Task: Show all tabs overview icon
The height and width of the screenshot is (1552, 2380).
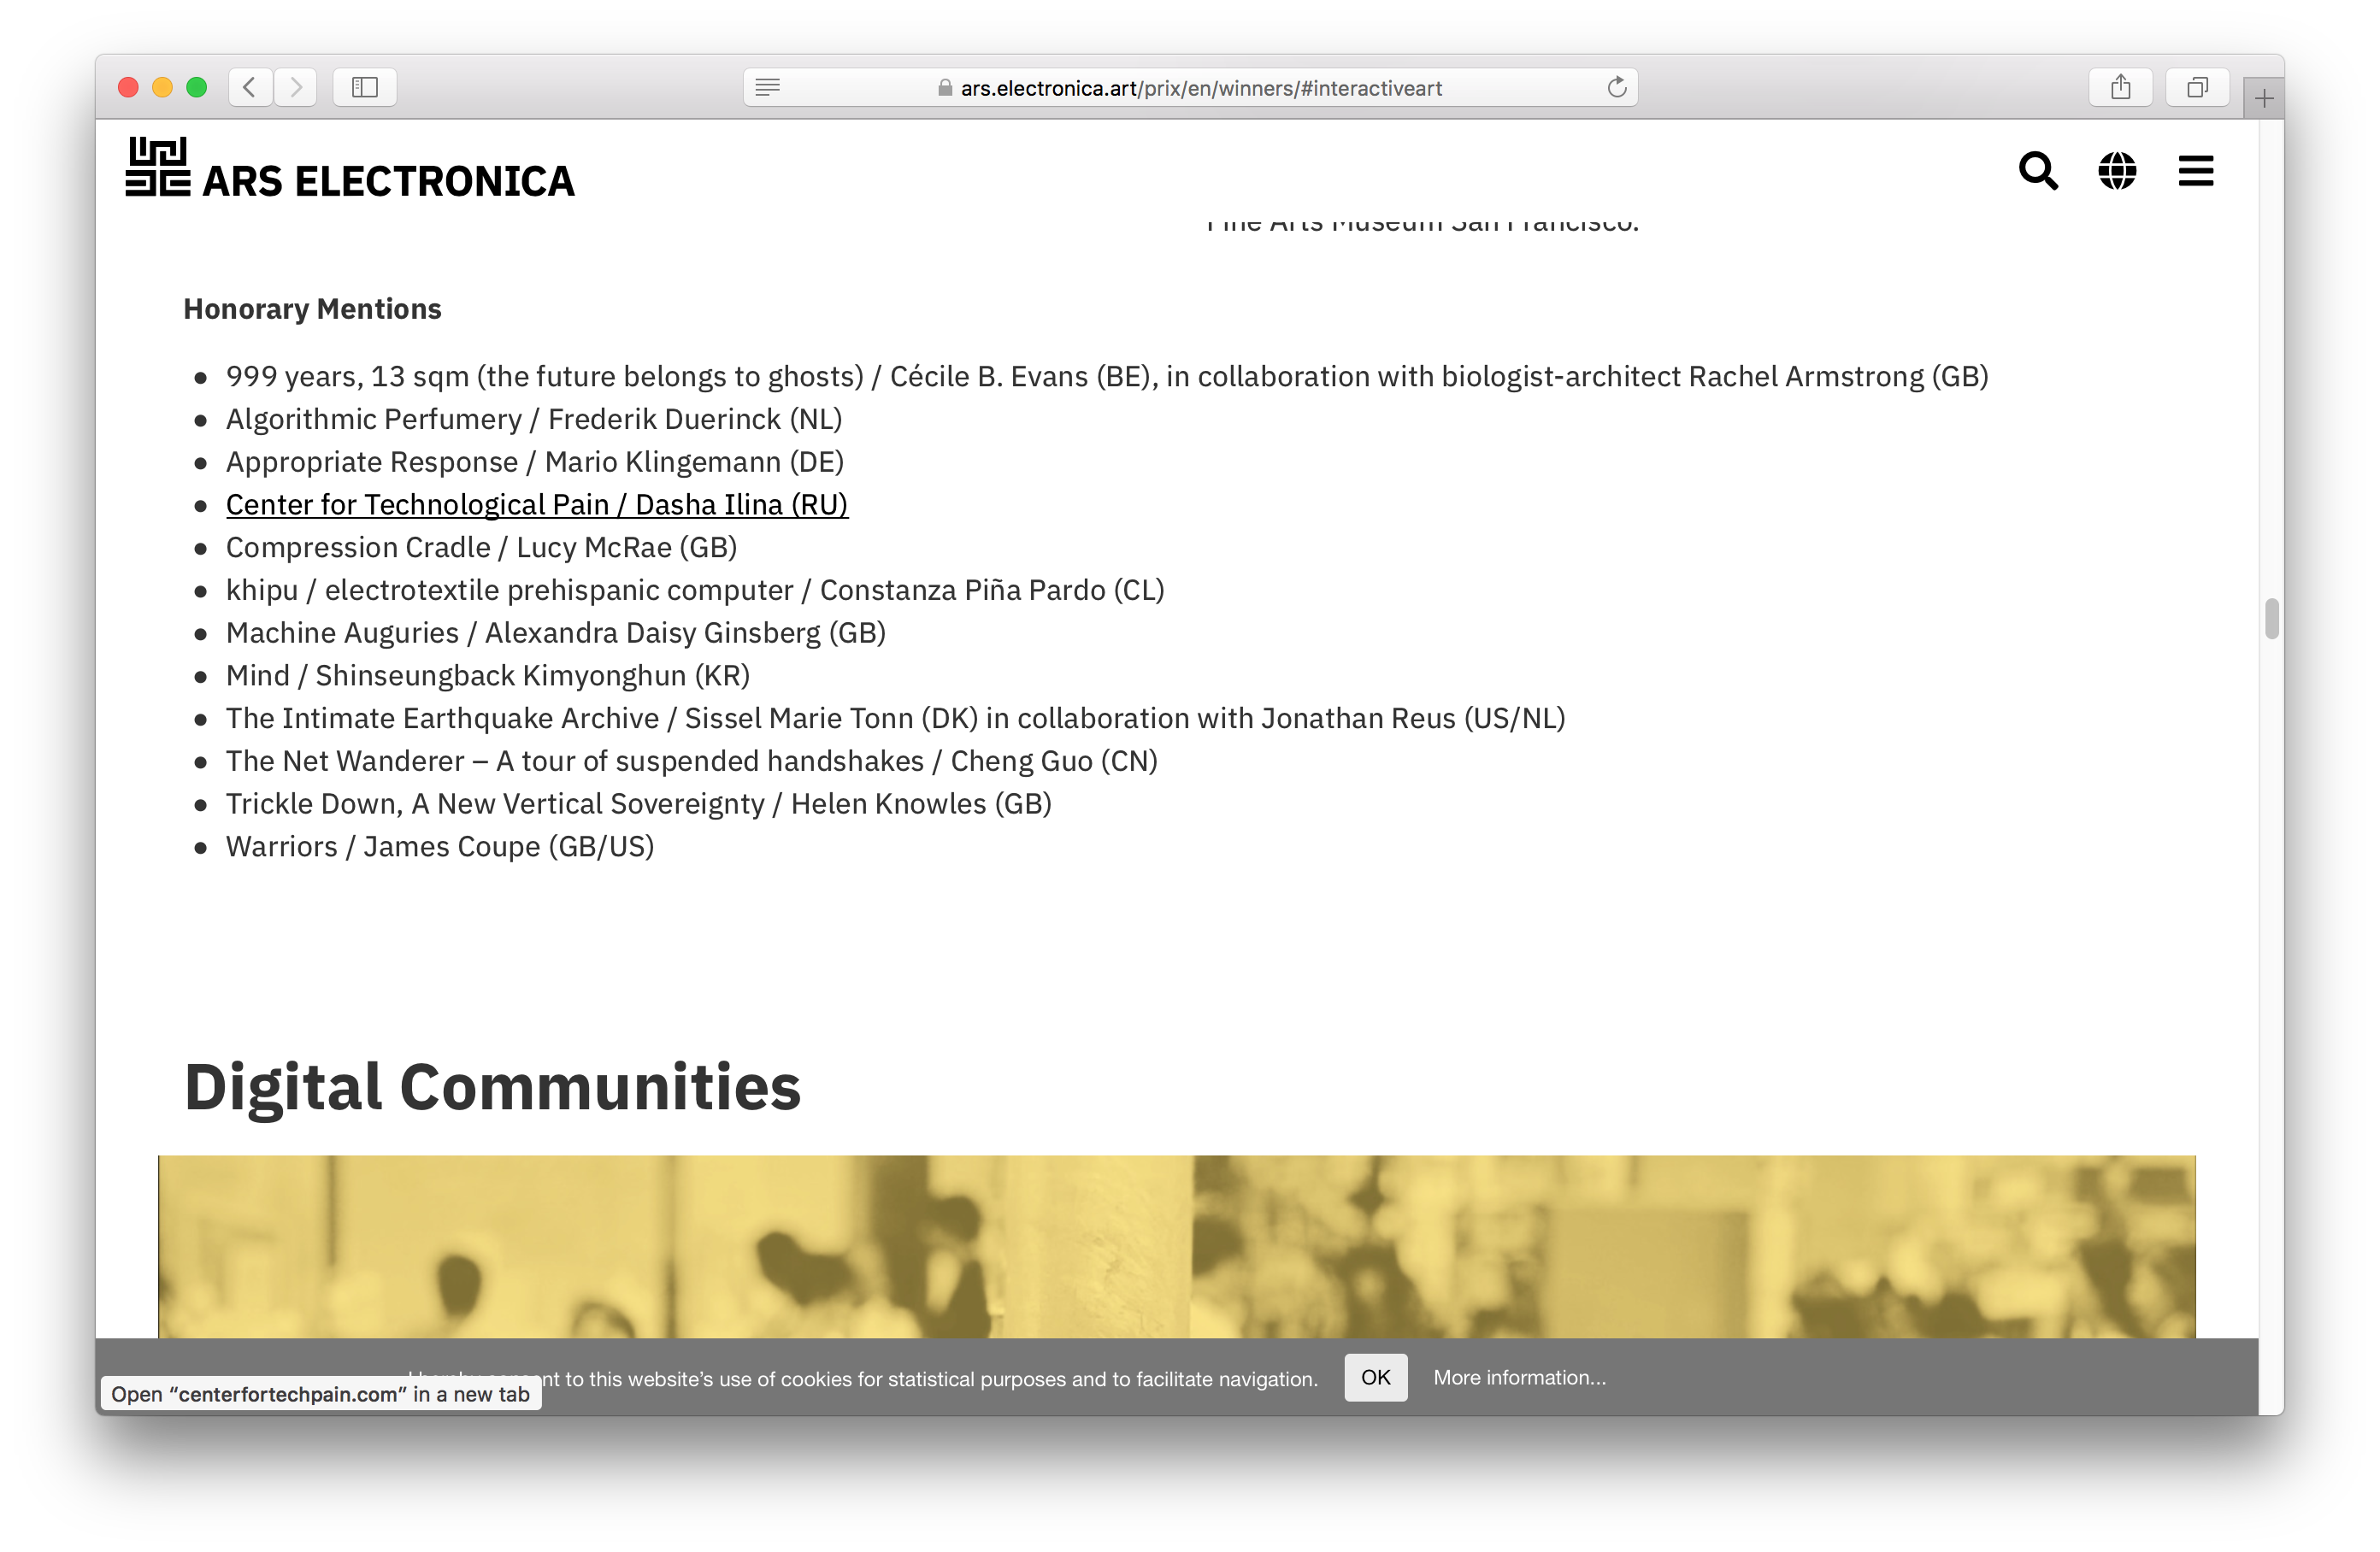Action: click(2197, 88)
